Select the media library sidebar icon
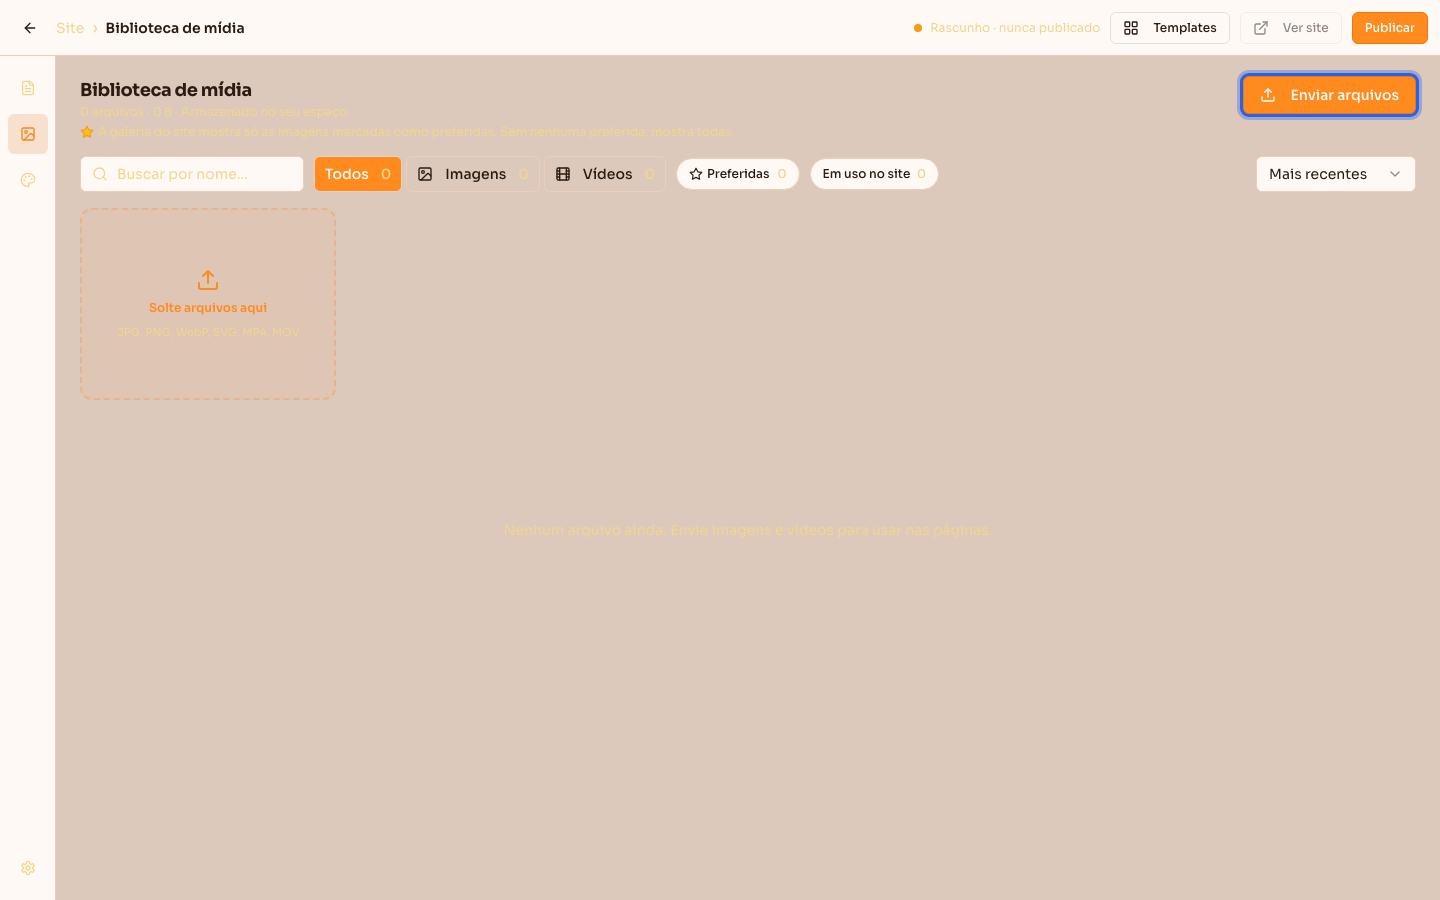 (28, 134)
